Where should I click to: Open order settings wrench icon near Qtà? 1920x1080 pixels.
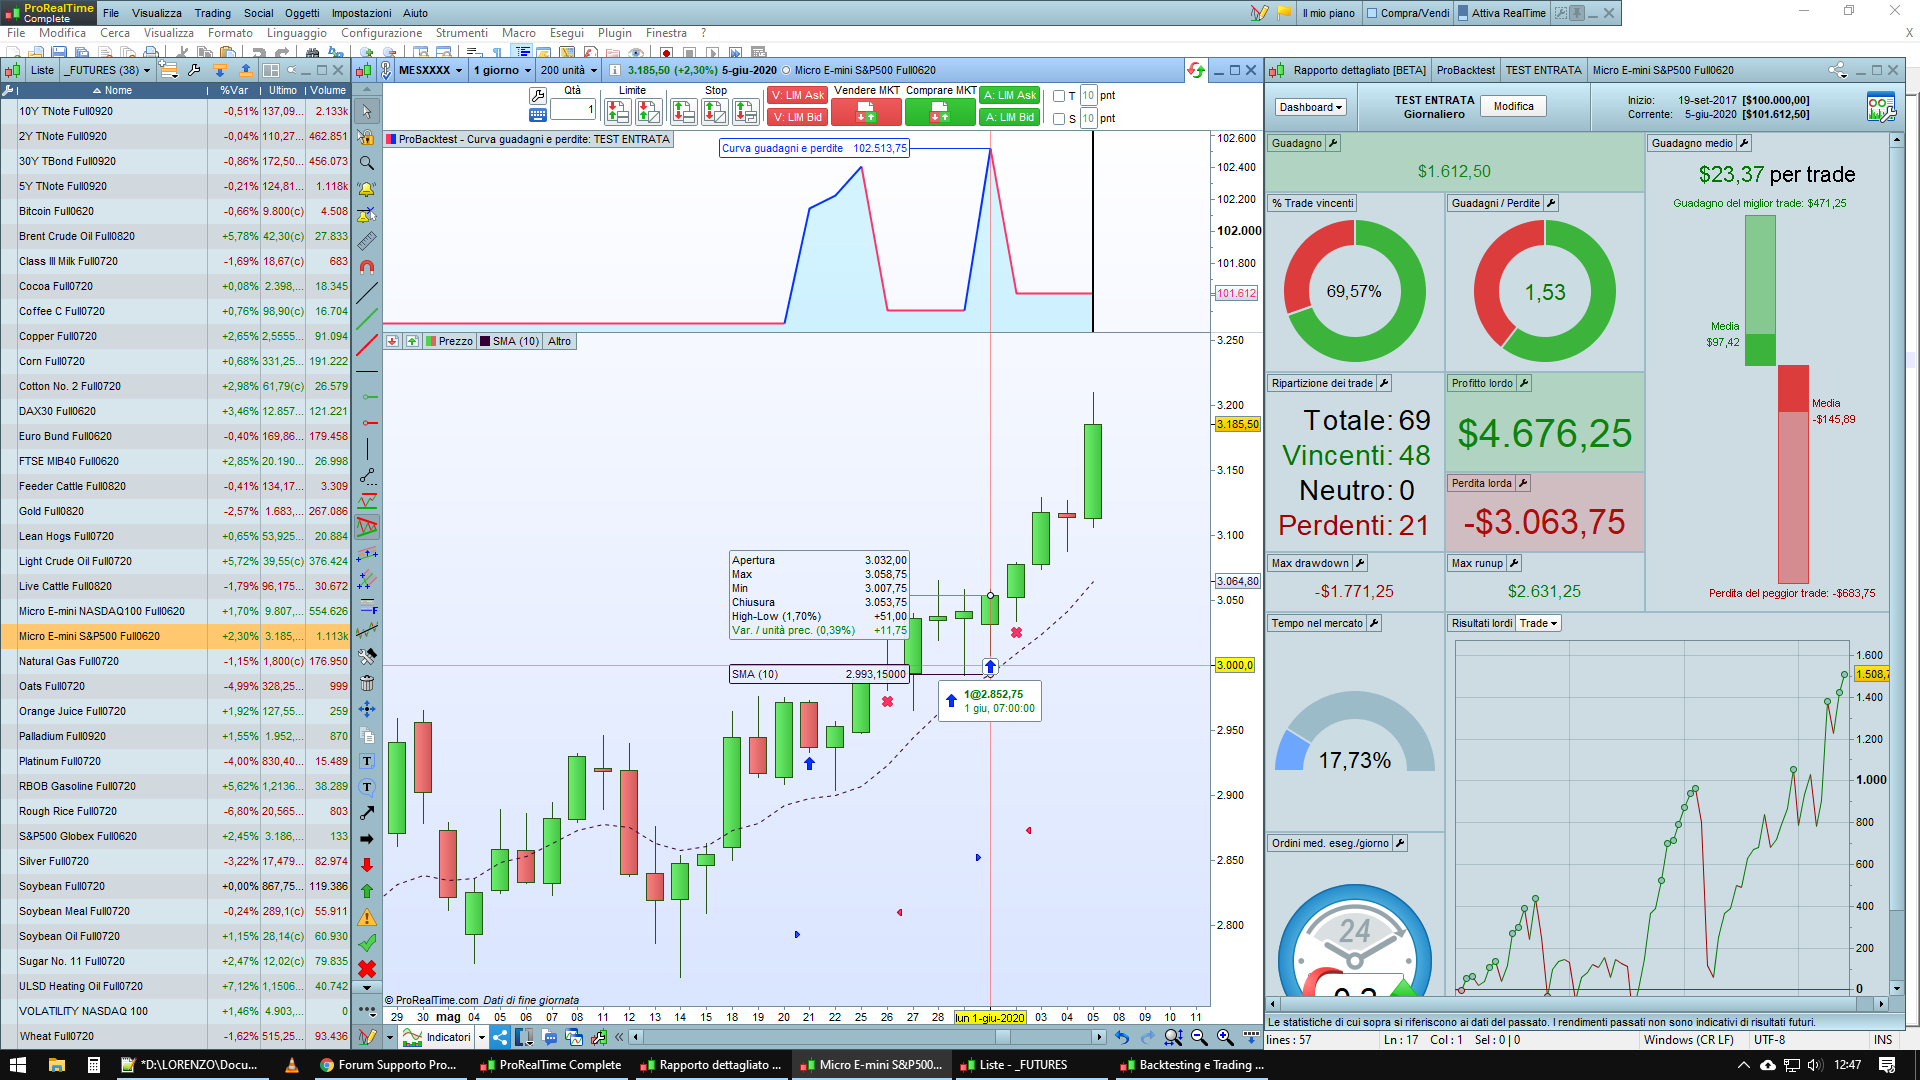point(538,96)
